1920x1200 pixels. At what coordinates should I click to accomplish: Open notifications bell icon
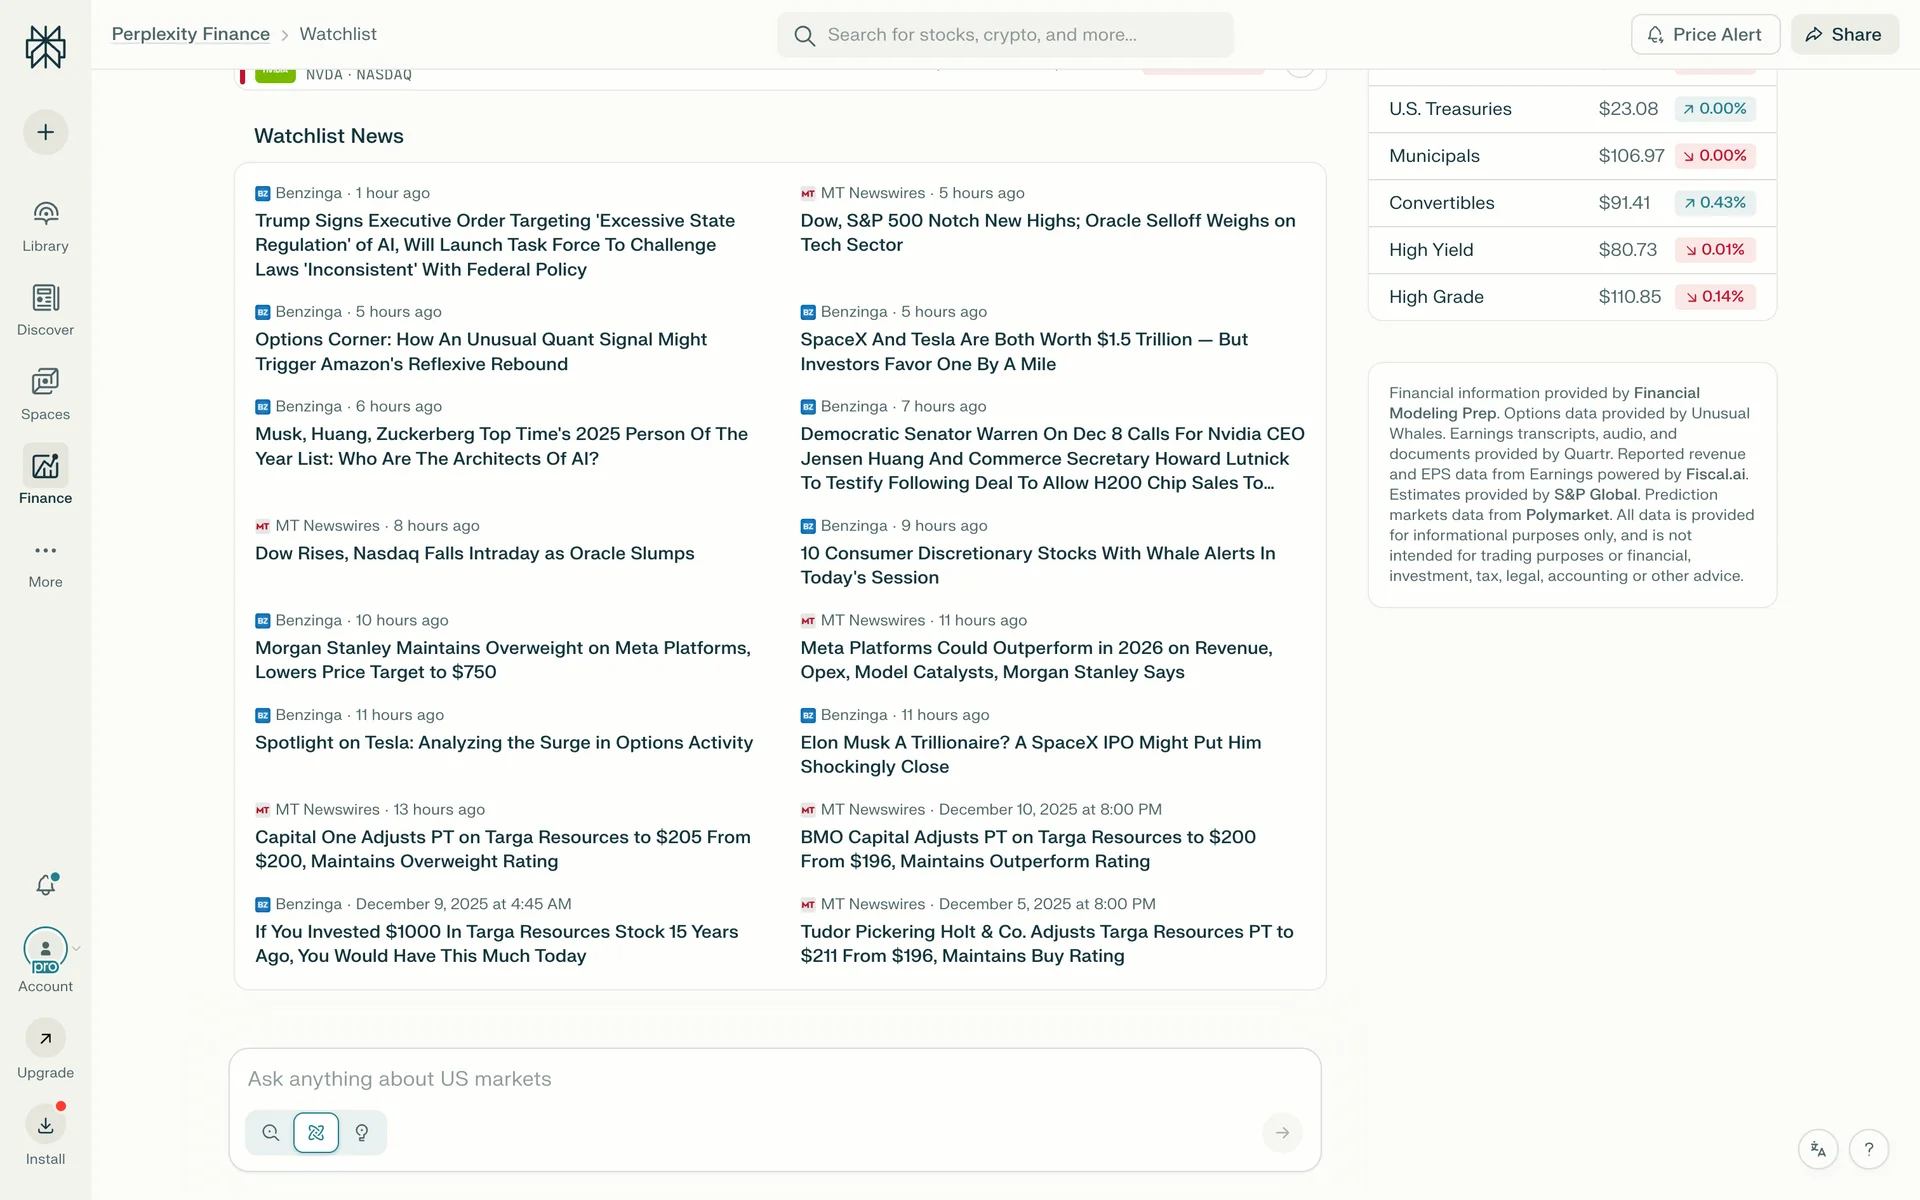click(x=45, y=885)
